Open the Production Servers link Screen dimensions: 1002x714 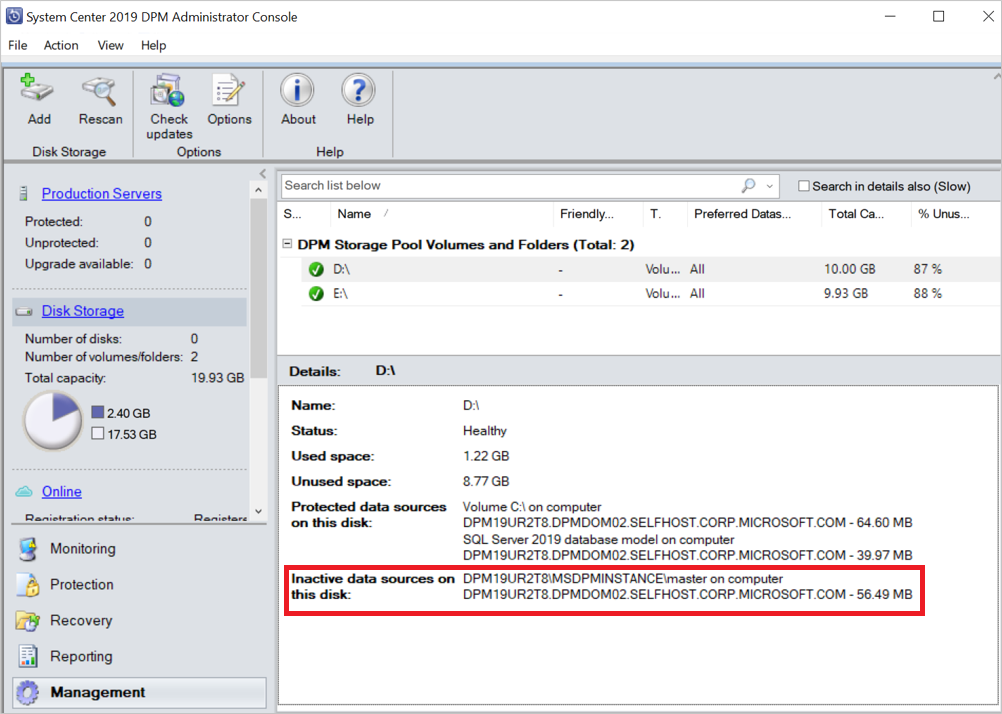pyautogui.click(x=102, y=194)
